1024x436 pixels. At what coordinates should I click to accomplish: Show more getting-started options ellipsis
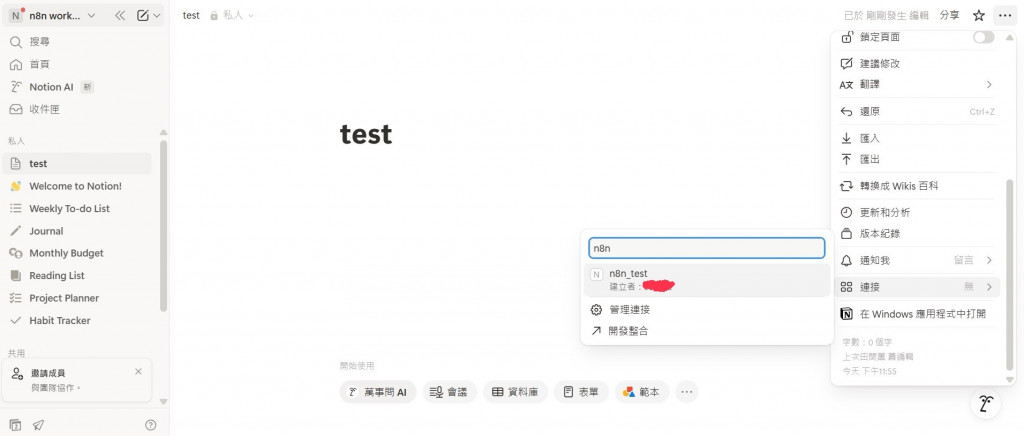686,392
